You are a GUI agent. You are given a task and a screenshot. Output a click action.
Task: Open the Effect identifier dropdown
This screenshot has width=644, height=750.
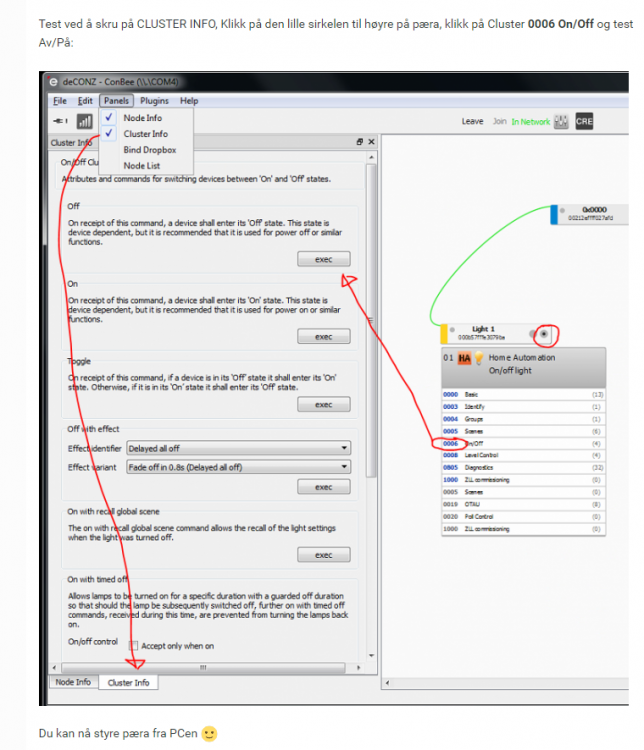pyautogui.click(x=238, y=449)
